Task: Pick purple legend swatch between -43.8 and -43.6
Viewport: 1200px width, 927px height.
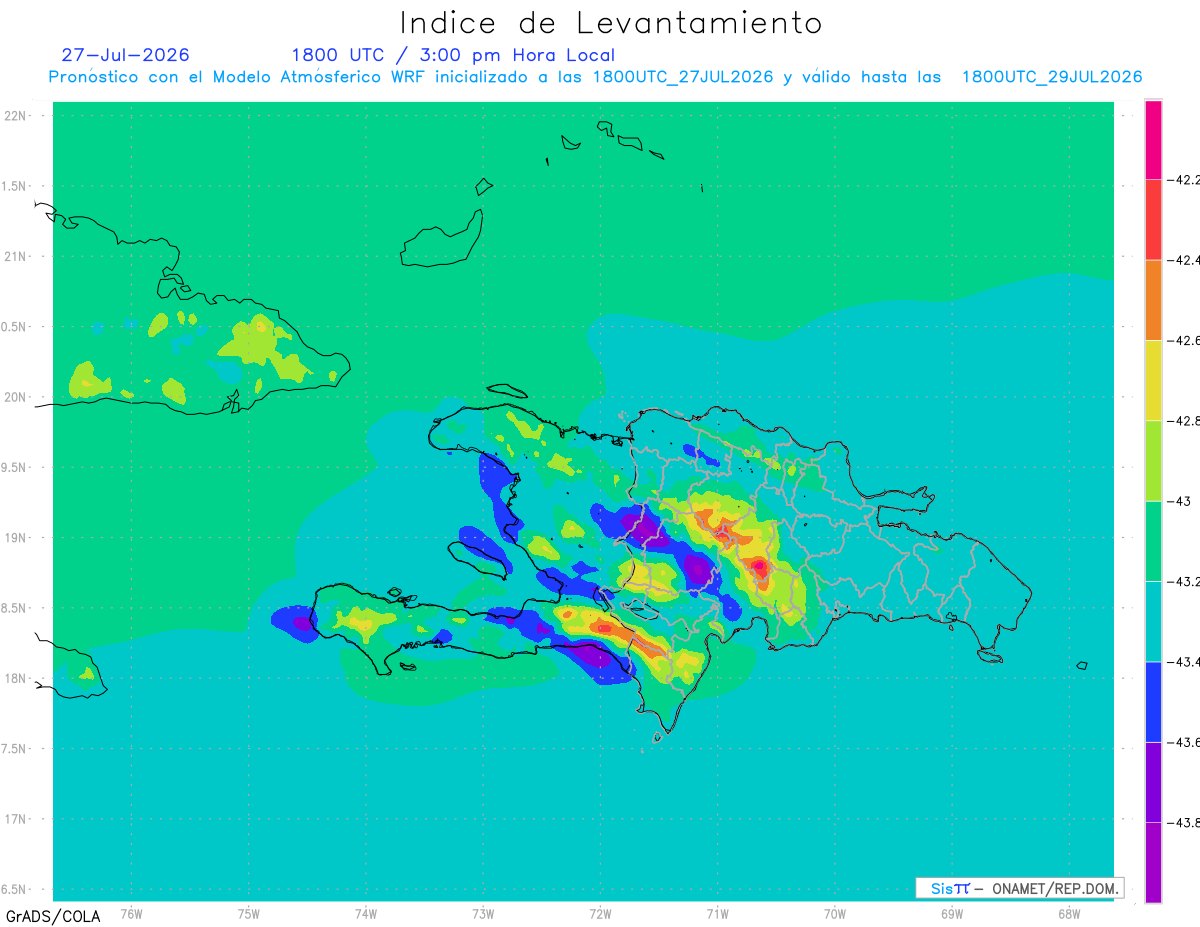Action: (x=1153, y=782)
